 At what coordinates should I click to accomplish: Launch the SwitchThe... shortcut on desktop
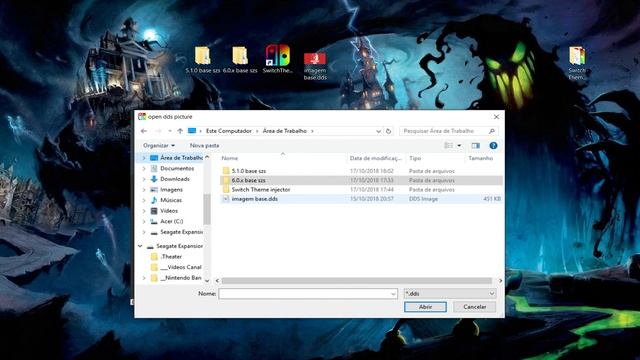(x=278, y=59)
